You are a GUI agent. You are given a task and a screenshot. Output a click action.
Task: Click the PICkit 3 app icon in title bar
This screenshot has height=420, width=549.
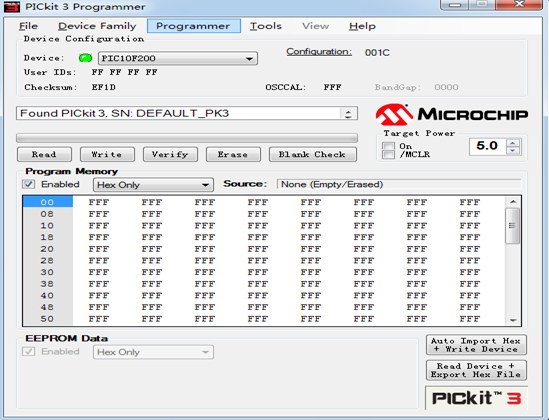click(x=11, y=7)
